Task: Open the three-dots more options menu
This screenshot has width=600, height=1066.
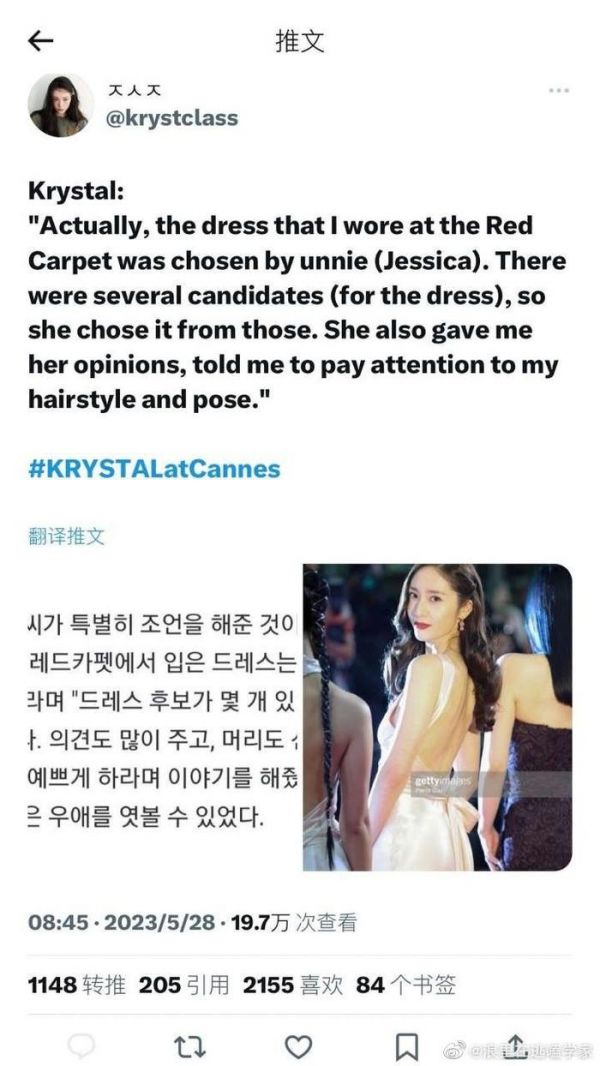Action: click(x=559, y=91)
